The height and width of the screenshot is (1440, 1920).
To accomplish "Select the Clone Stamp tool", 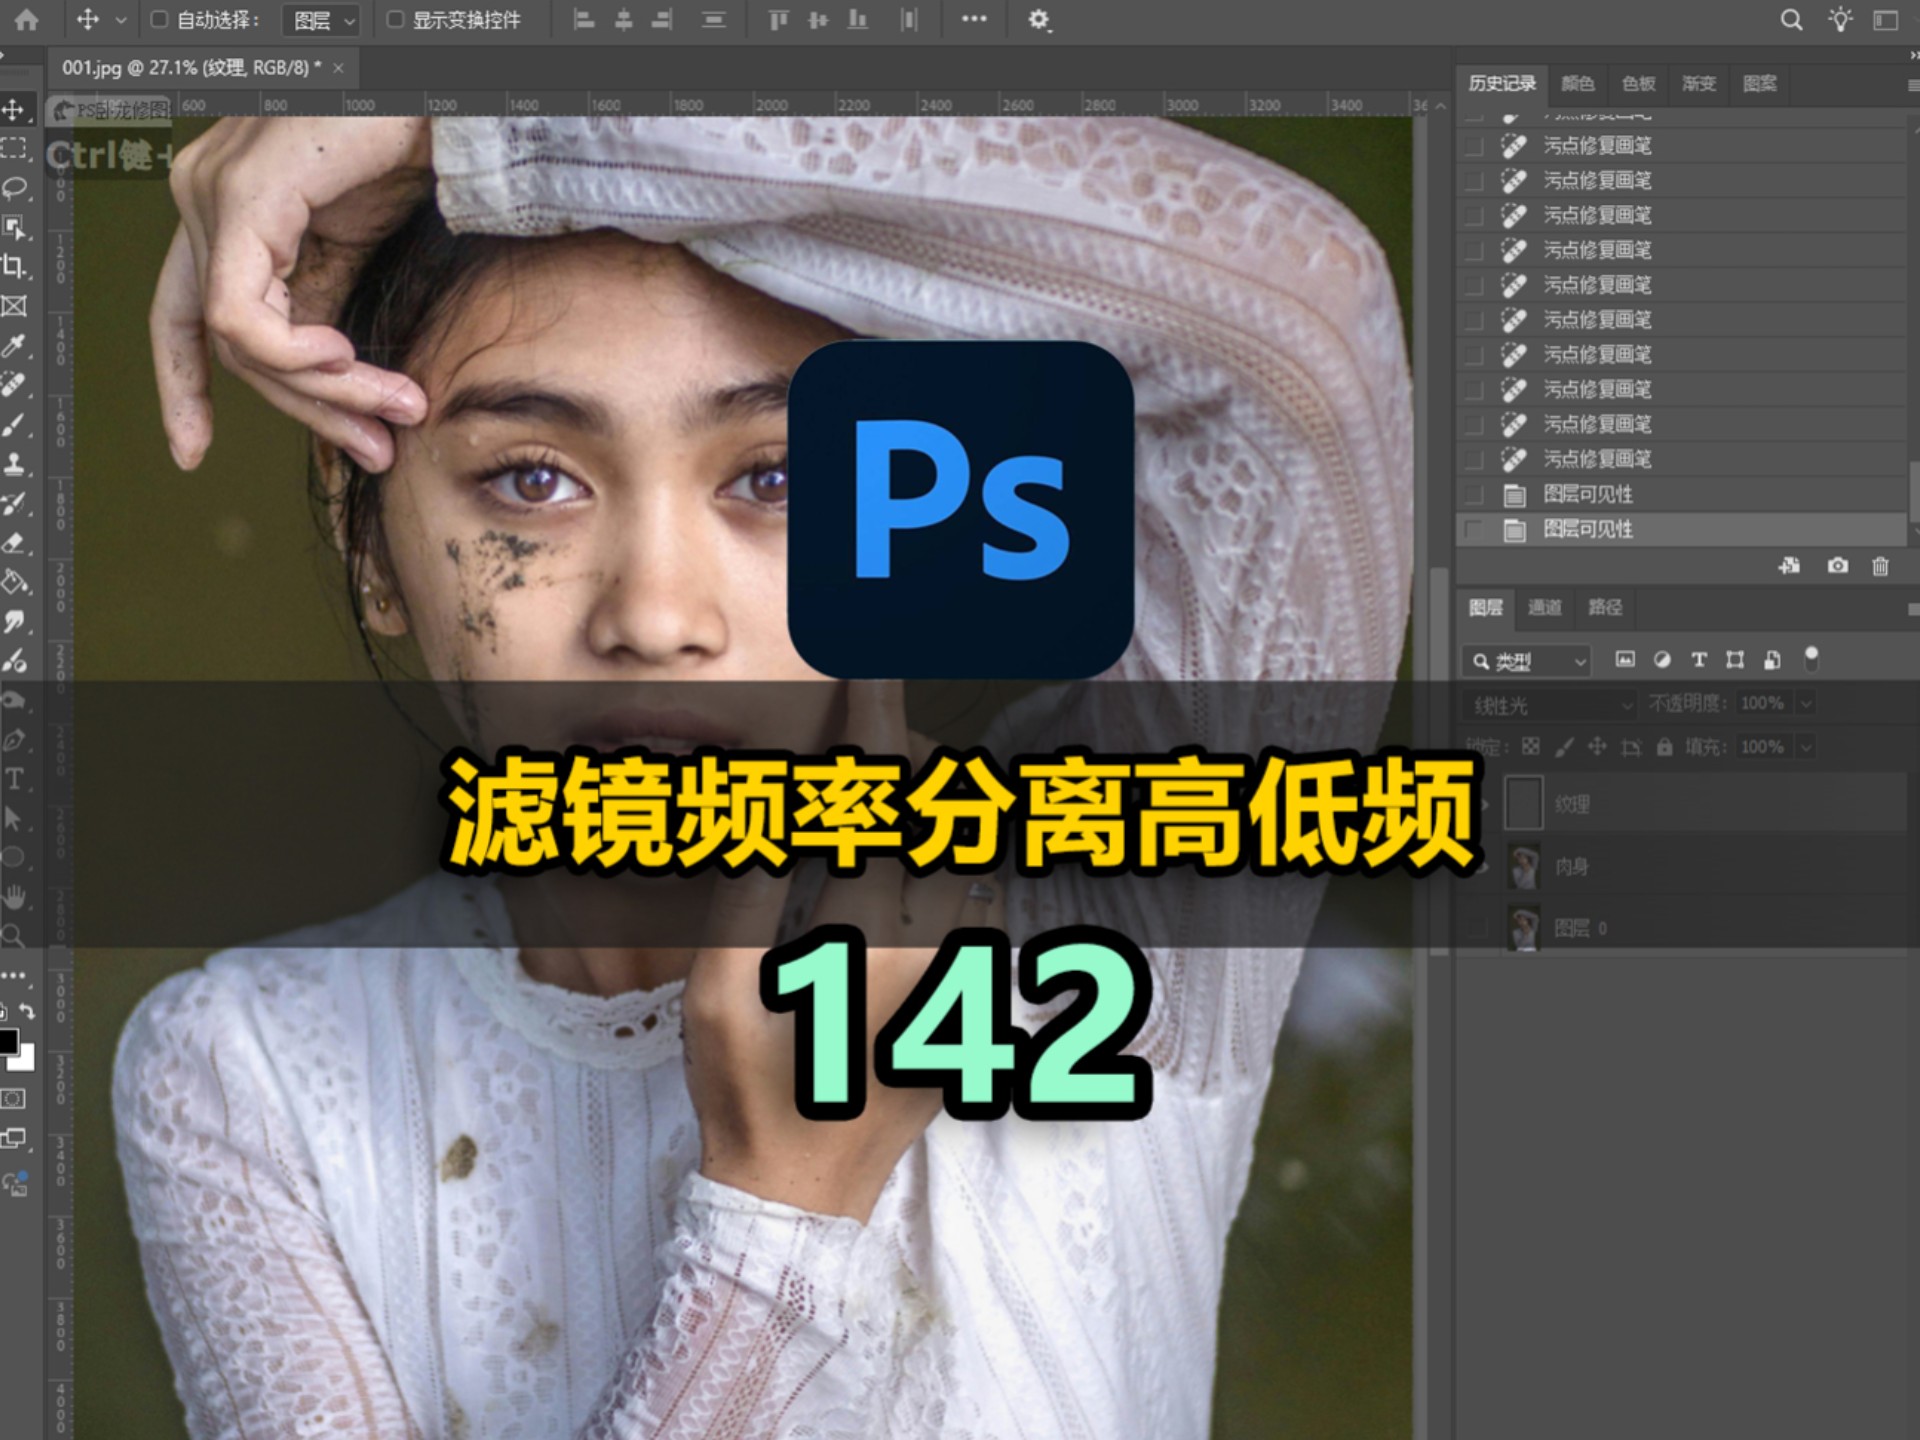I will coord(14,464).
